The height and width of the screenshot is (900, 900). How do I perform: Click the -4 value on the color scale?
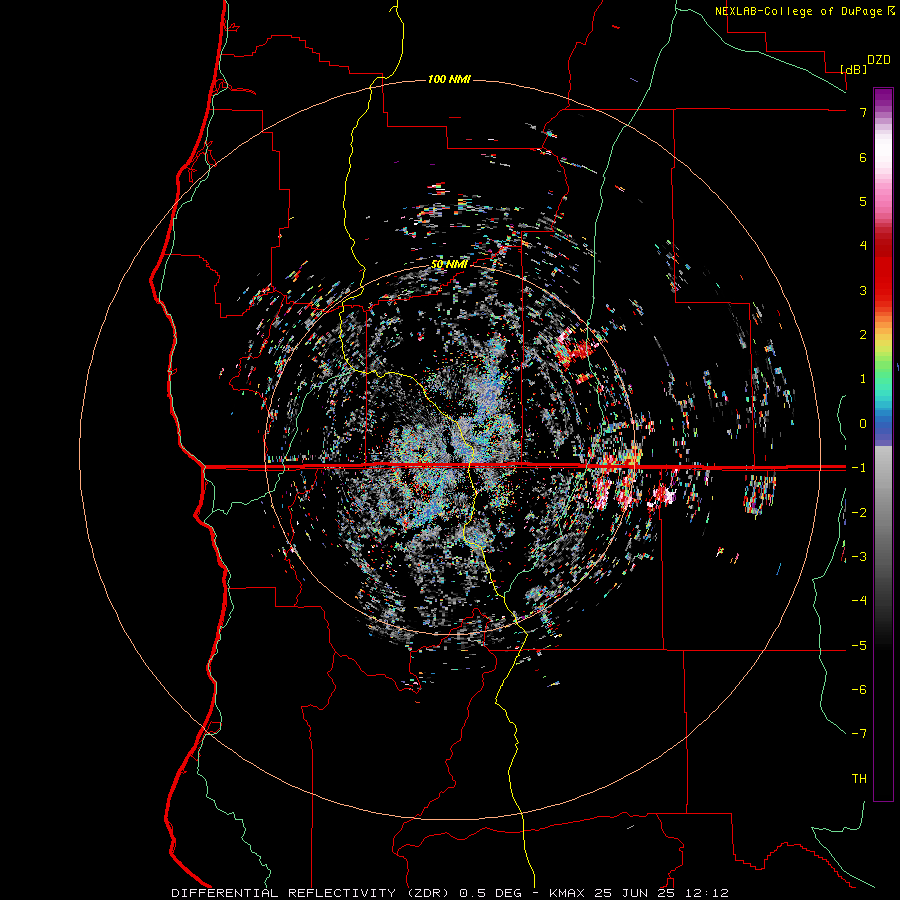pos(859,601)
